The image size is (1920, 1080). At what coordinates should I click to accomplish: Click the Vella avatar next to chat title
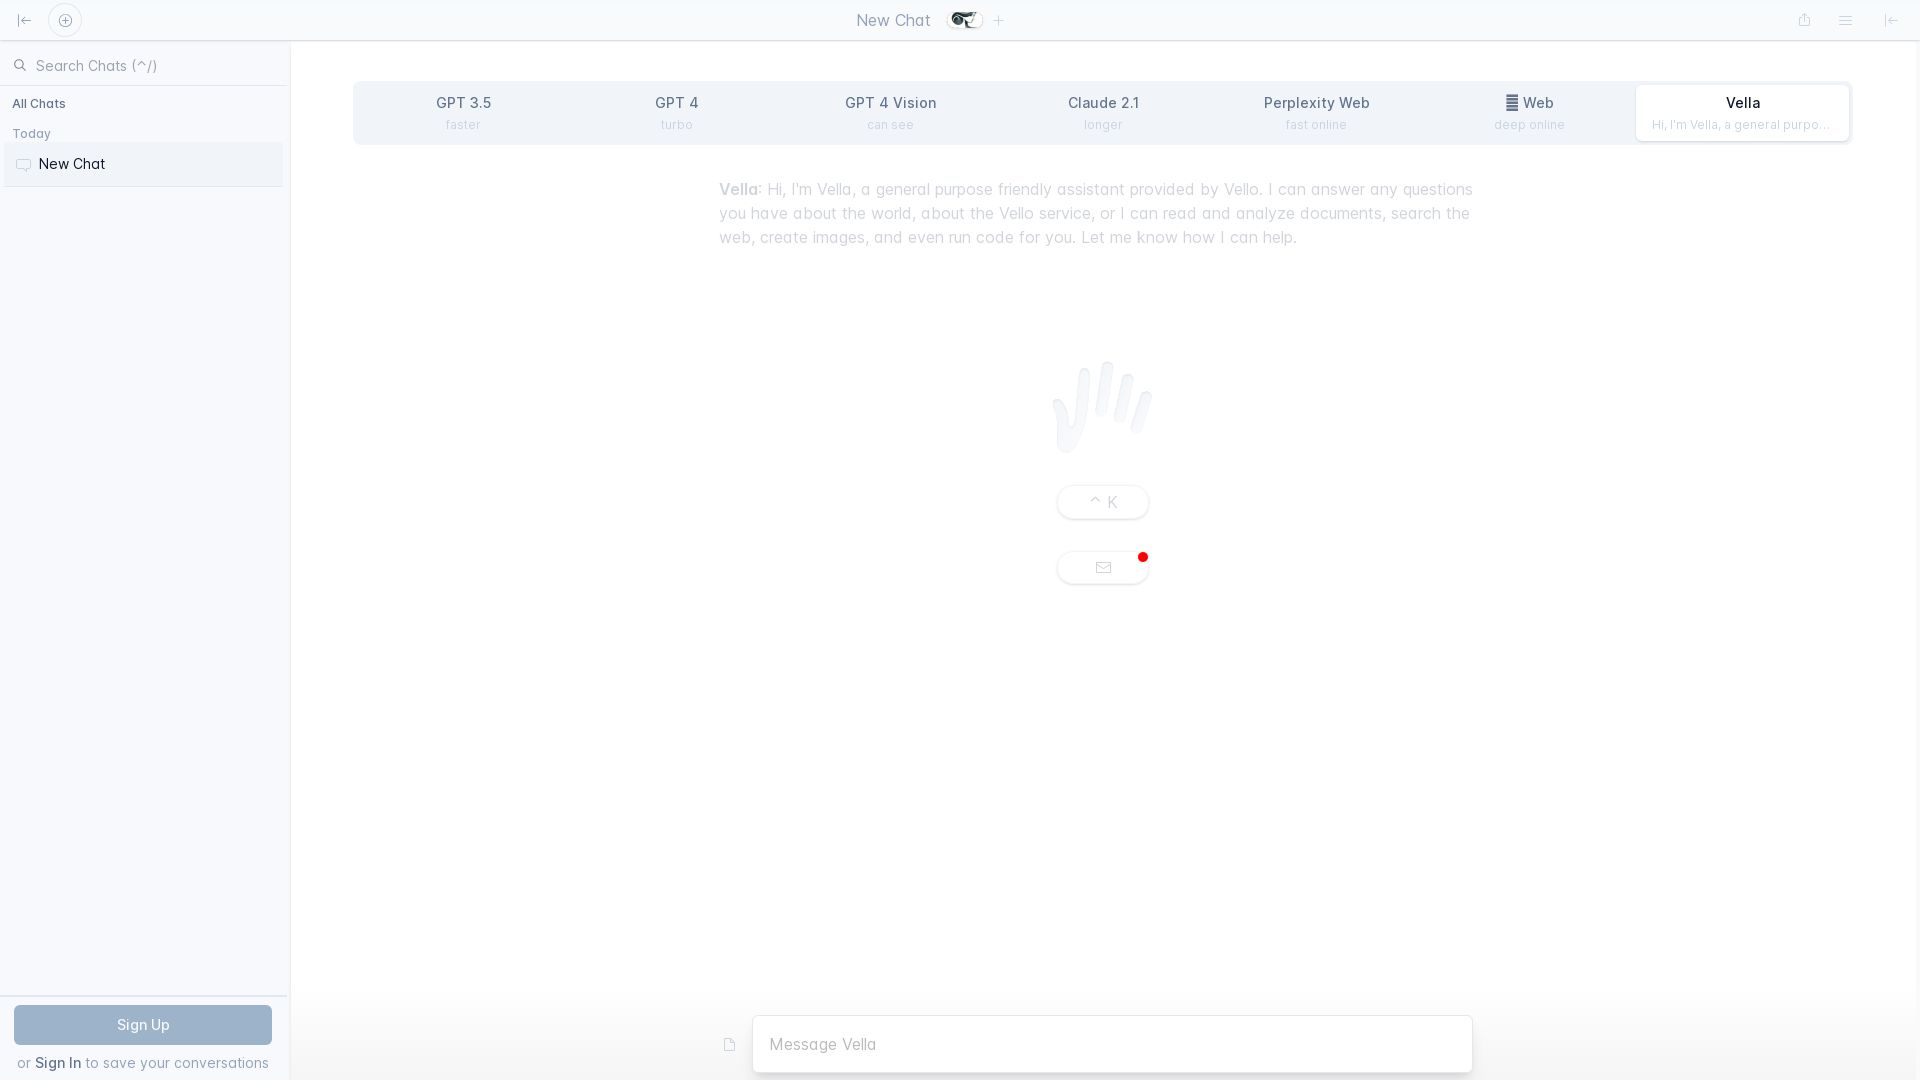(963, 20)
